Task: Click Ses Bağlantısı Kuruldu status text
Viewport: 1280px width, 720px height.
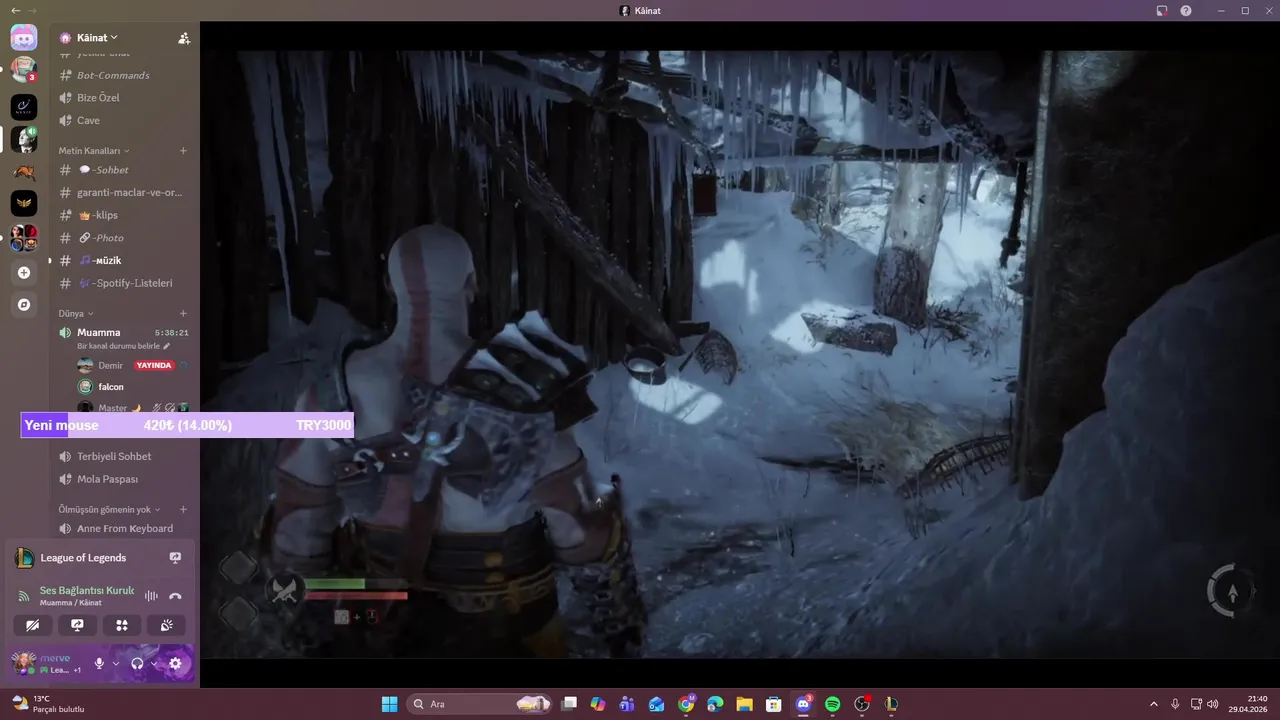Action: pos(86,591)
